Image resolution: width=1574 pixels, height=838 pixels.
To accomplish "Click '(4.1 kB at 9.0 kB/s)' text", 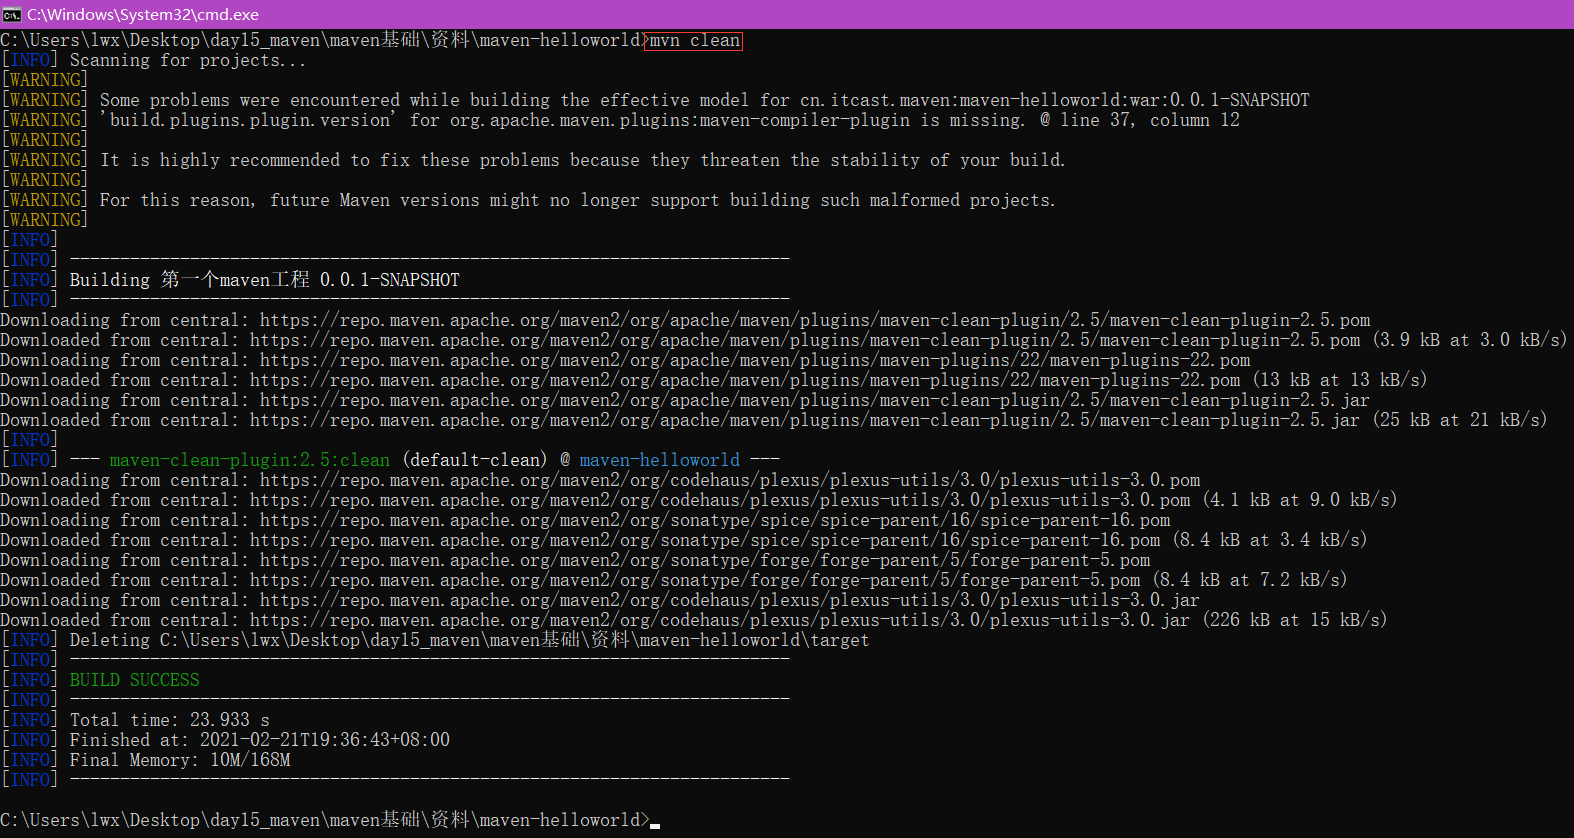I will tap(1300, 501).
